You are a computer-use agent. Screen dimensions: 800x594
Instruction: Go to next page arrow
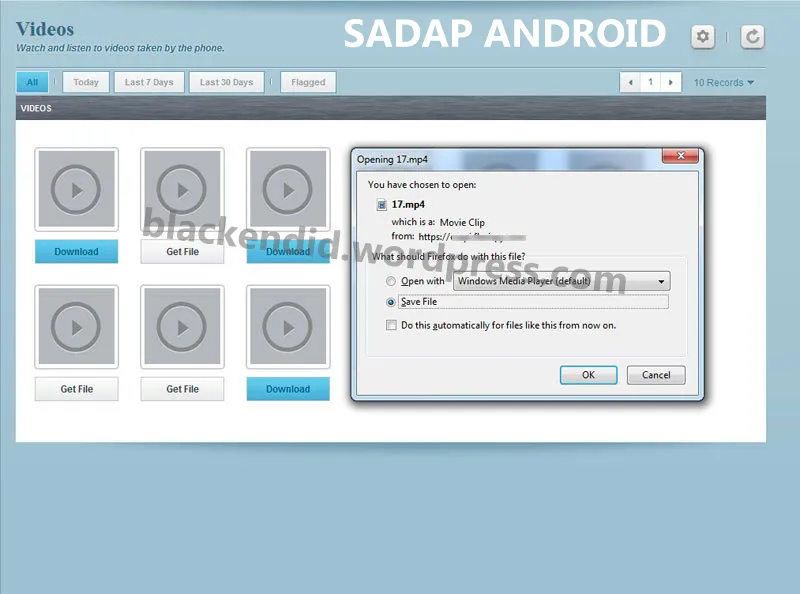[x=671, y=82]
